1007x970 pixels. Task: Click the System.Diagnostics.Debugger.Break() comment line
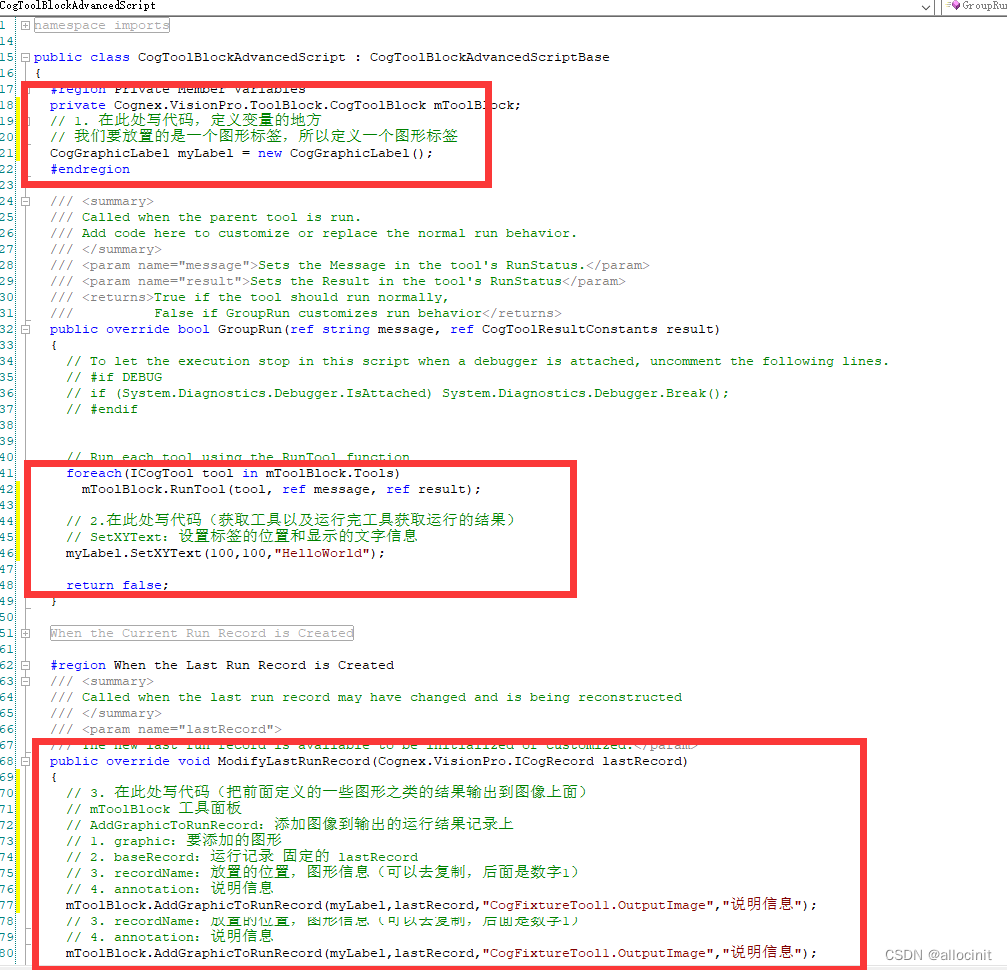tap(398, 393)
